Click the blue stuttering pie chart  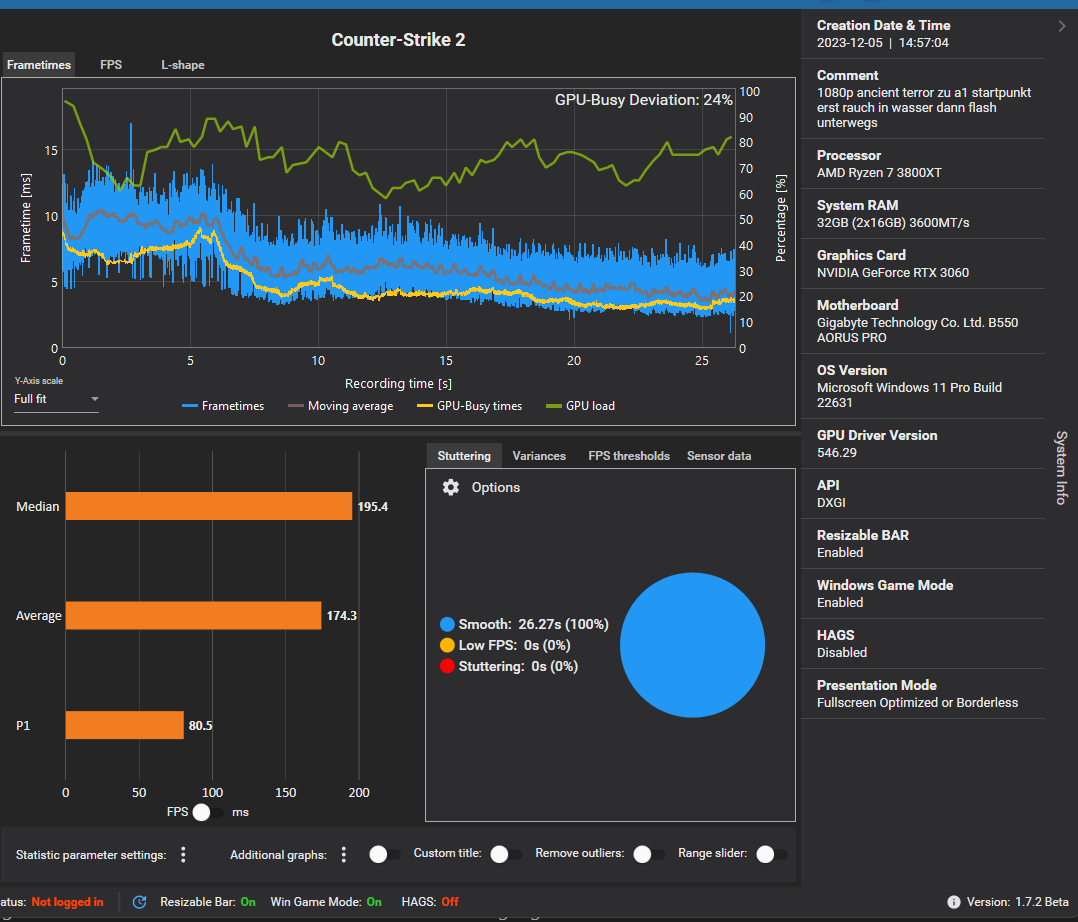(x=692, y=645)
